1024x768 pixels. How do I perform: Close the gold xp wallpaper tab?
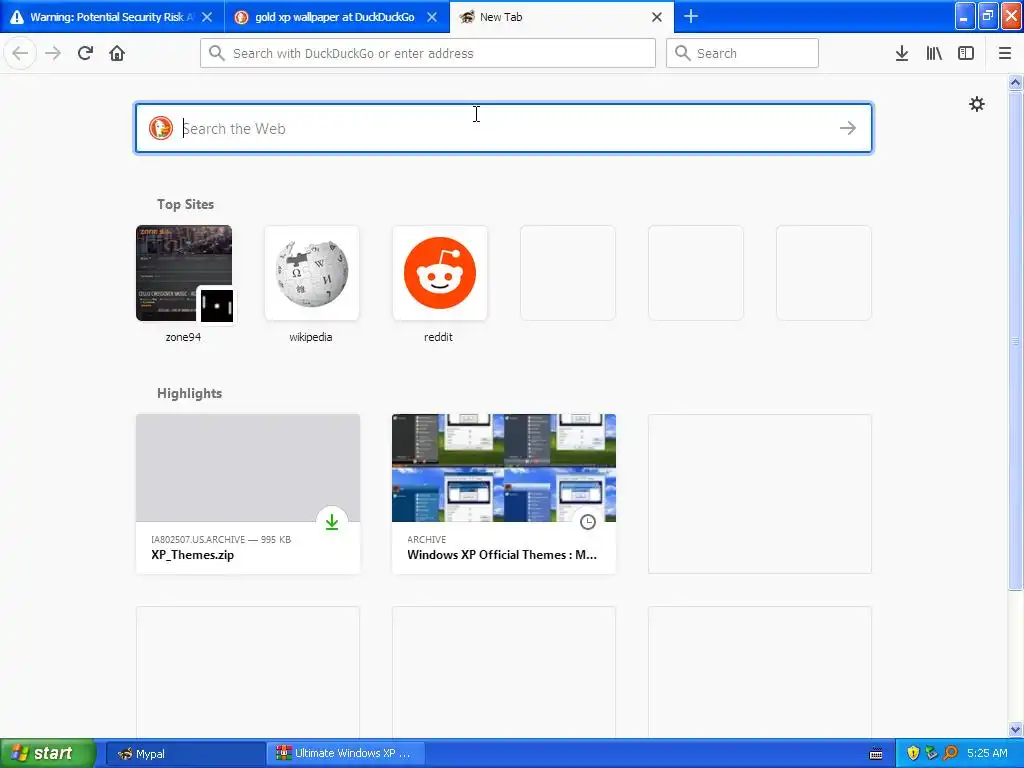pyautogui.click(x=432, y=17)
